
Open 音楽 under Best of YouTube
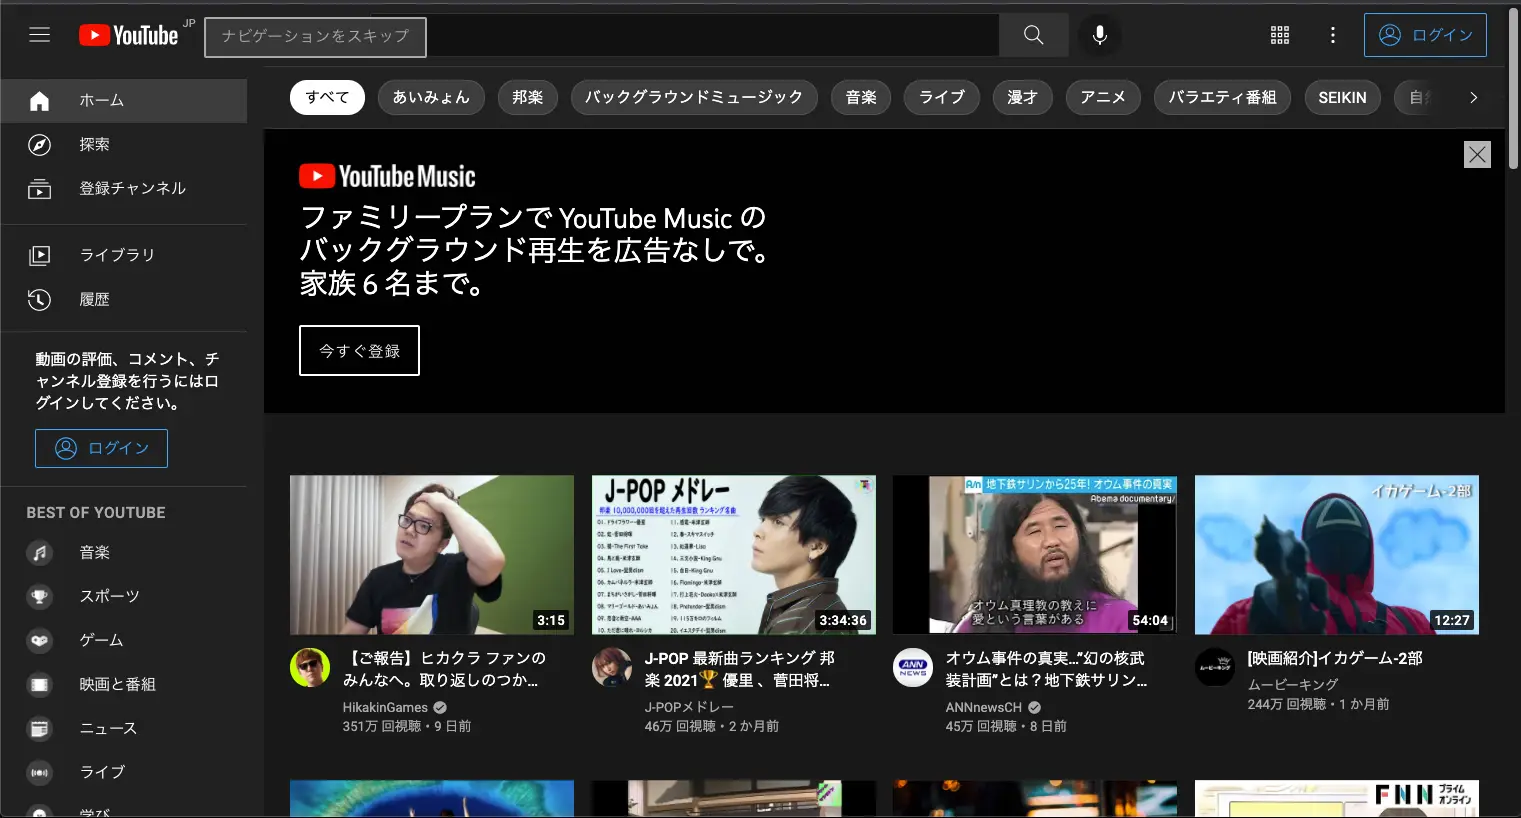(x=124, y=552)
